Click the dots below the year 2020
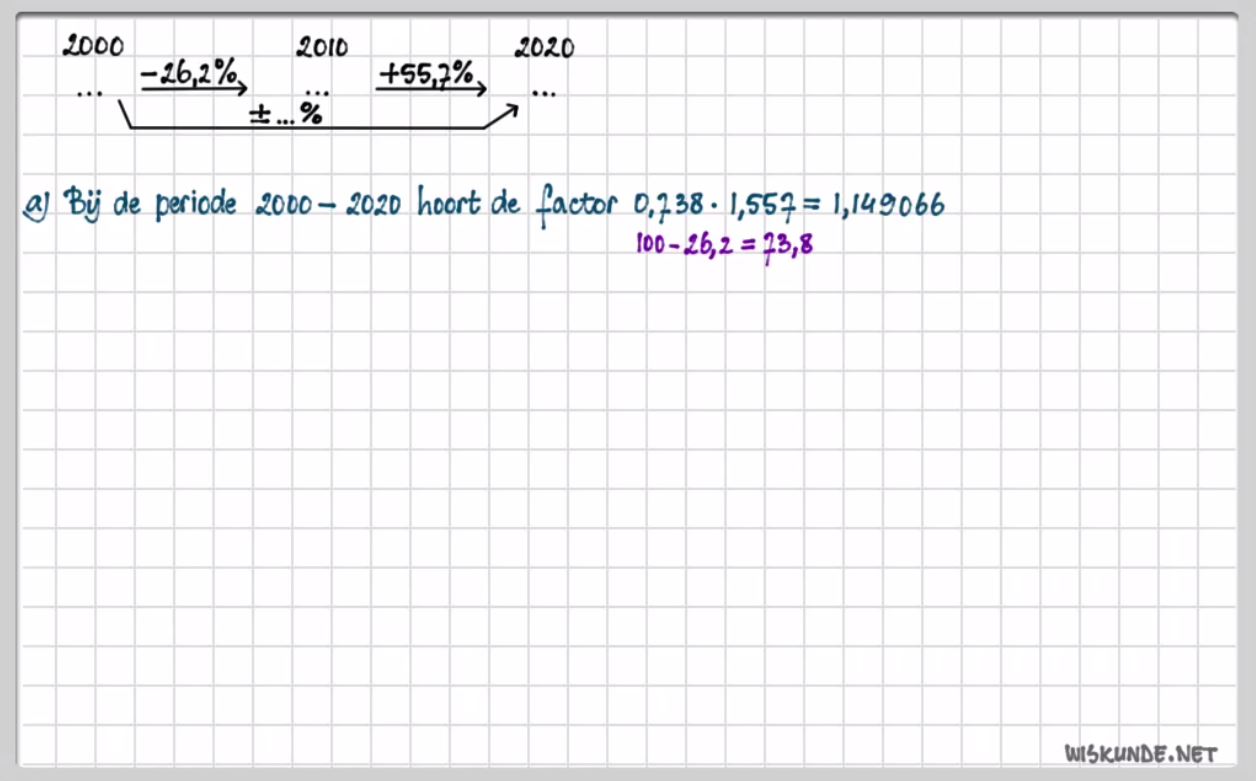 [545, 93]
